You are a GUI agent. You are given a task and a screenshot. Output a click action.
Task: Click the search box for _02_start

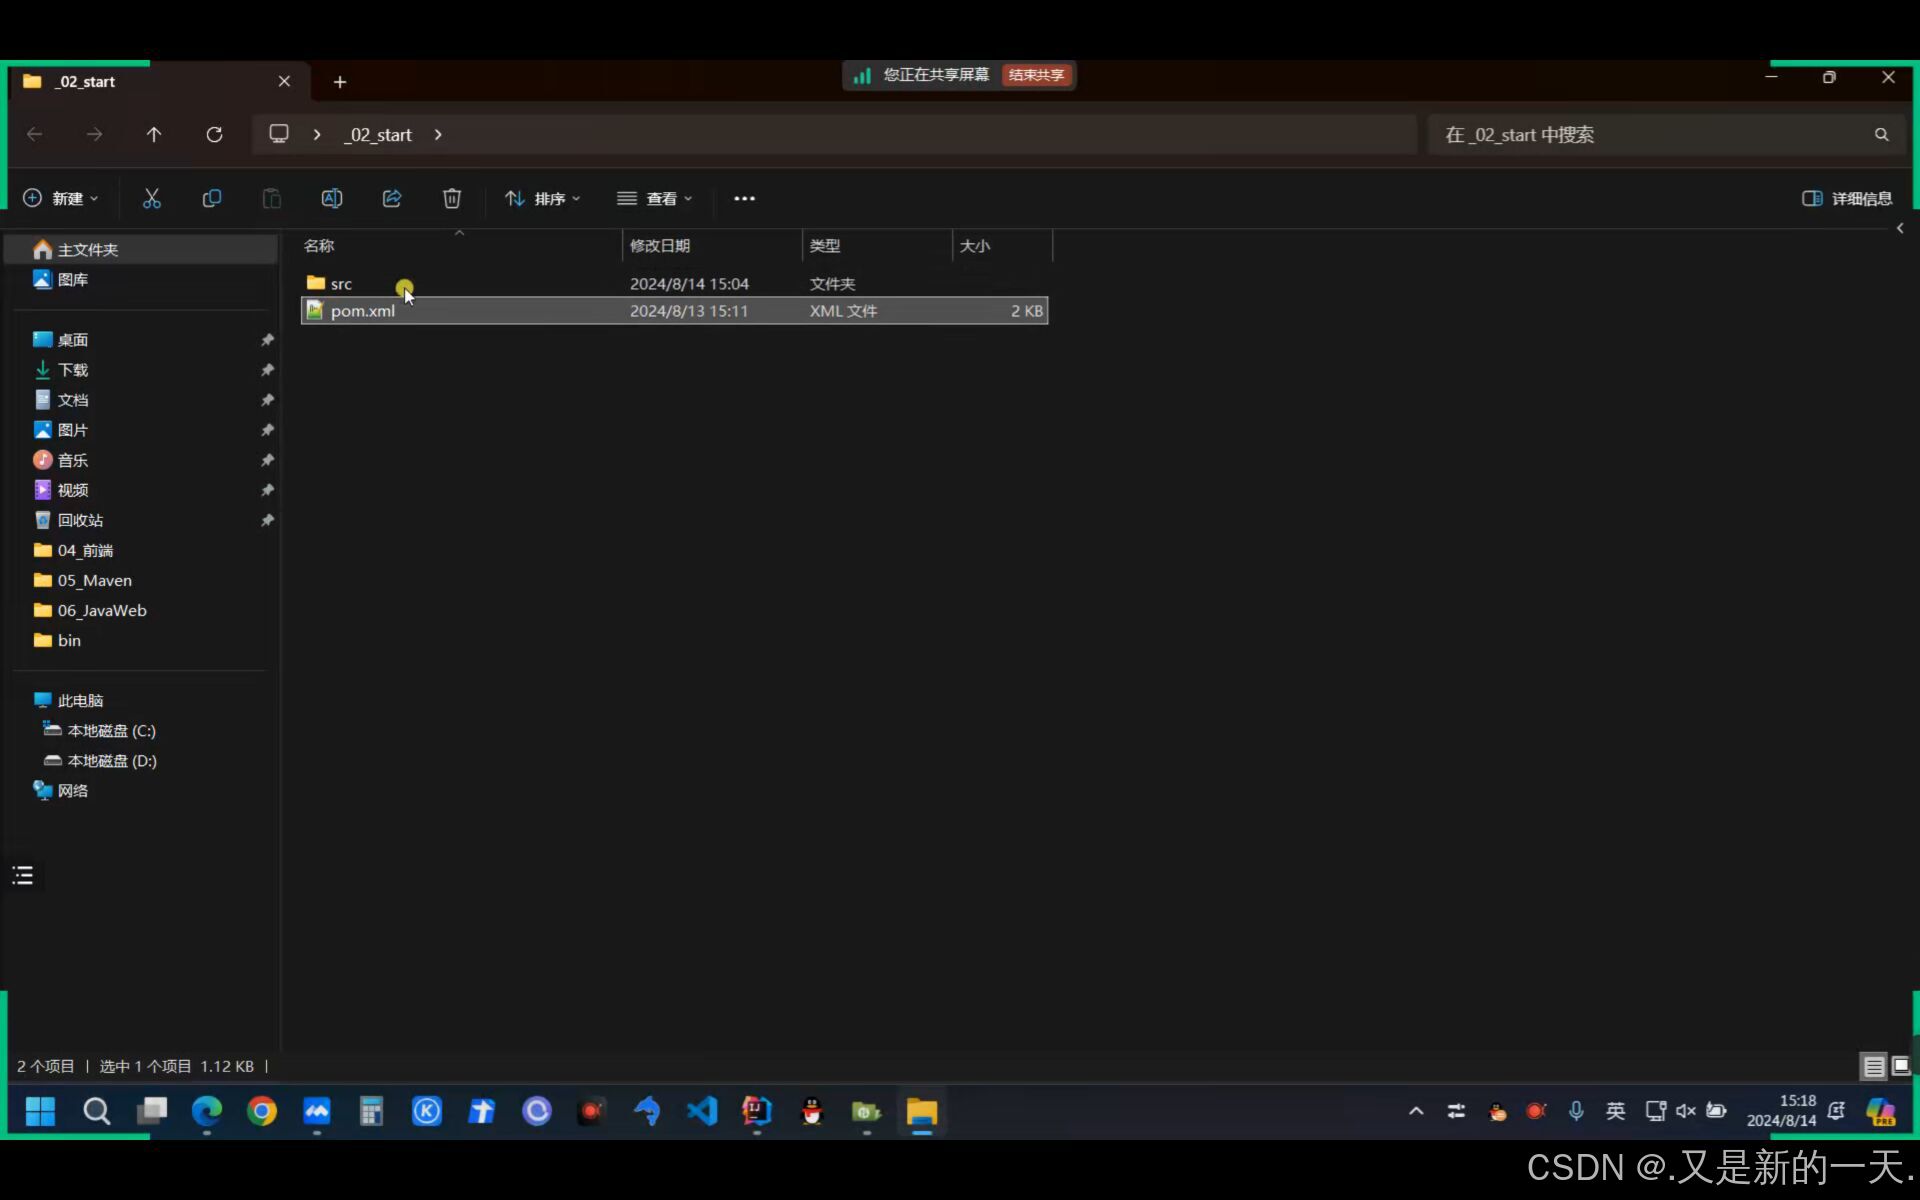1650,135
